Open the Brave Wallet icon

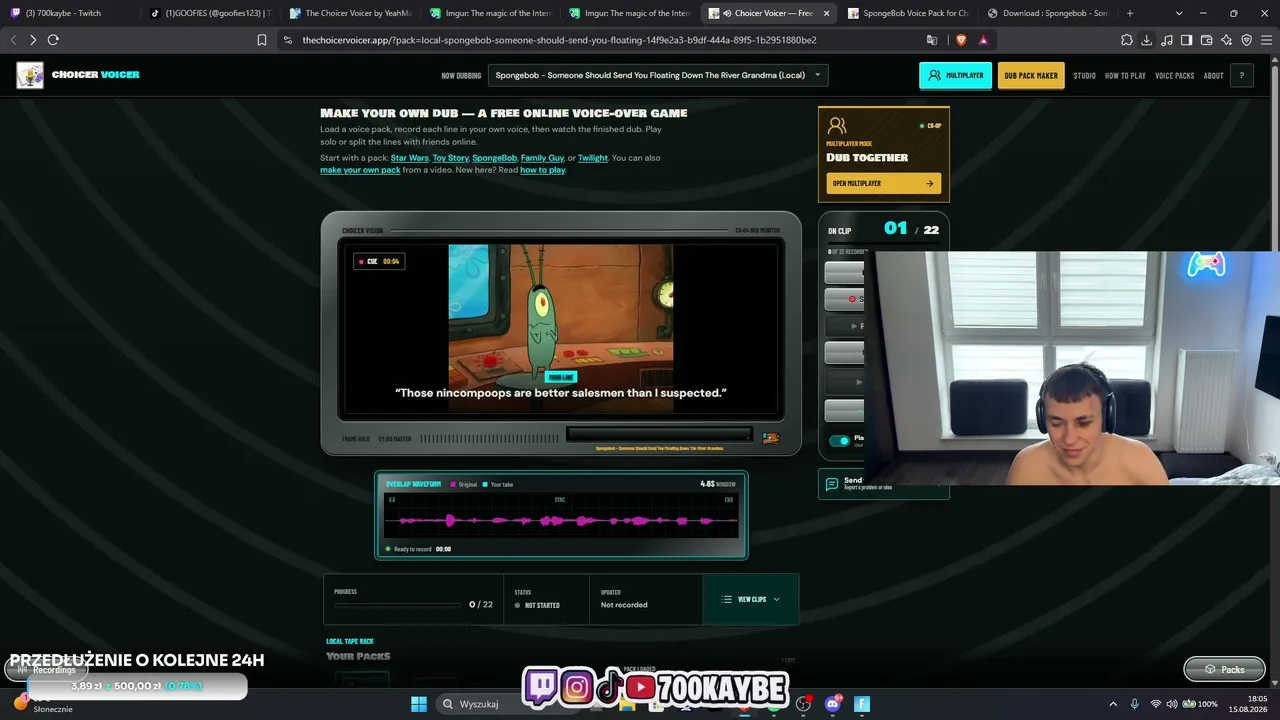coord(1206,40)
